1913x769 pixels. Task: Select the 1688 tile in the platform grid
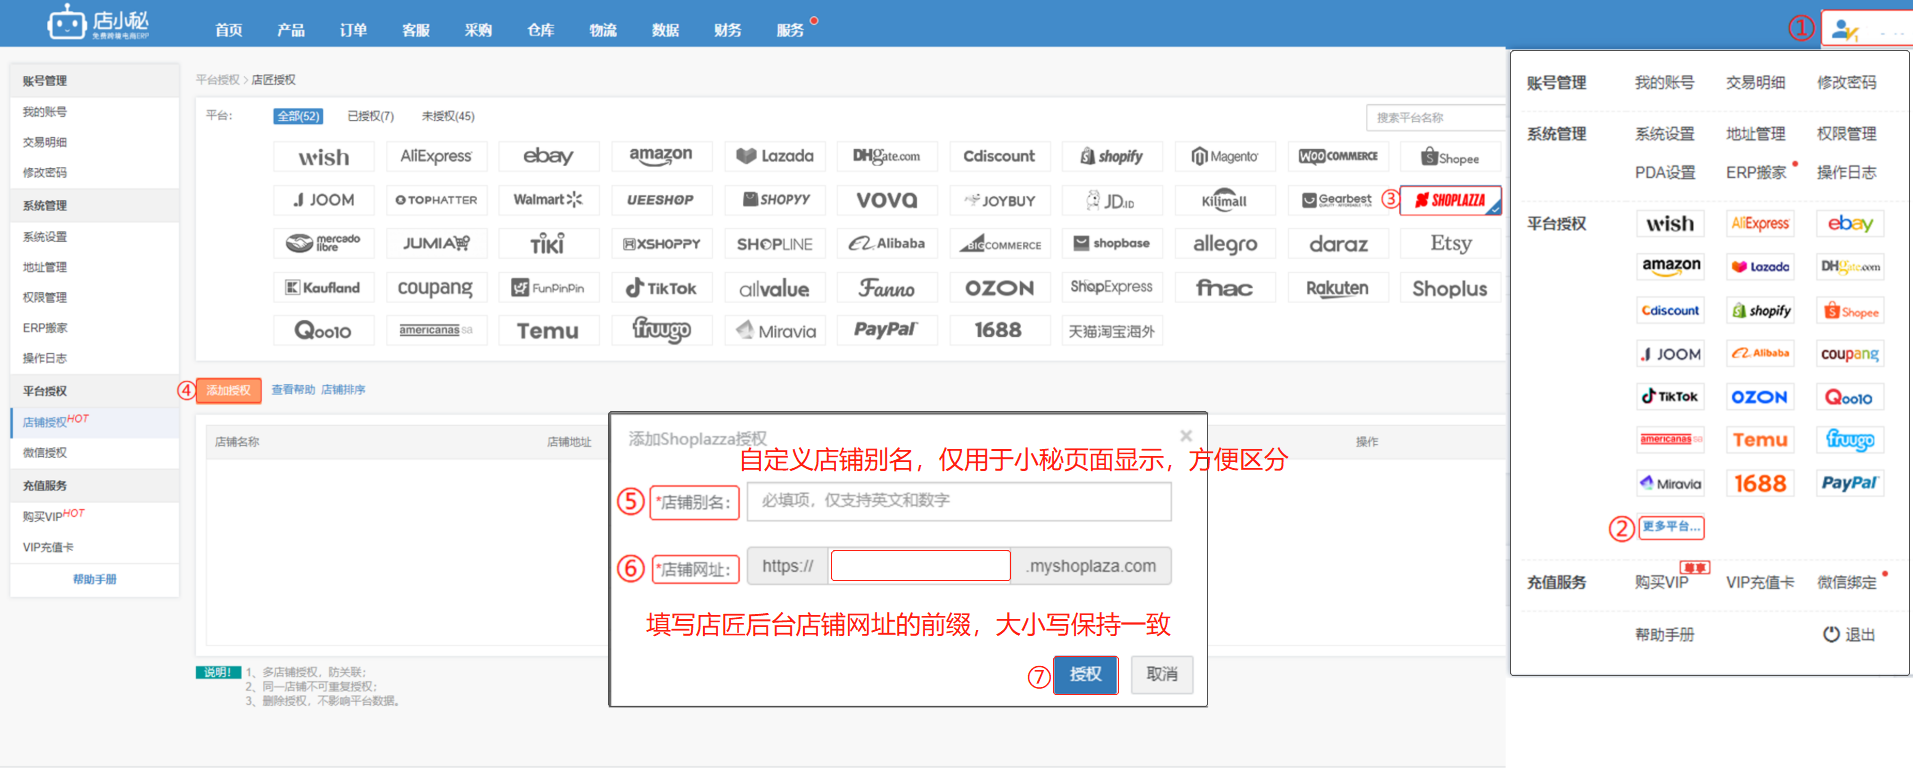999,330
